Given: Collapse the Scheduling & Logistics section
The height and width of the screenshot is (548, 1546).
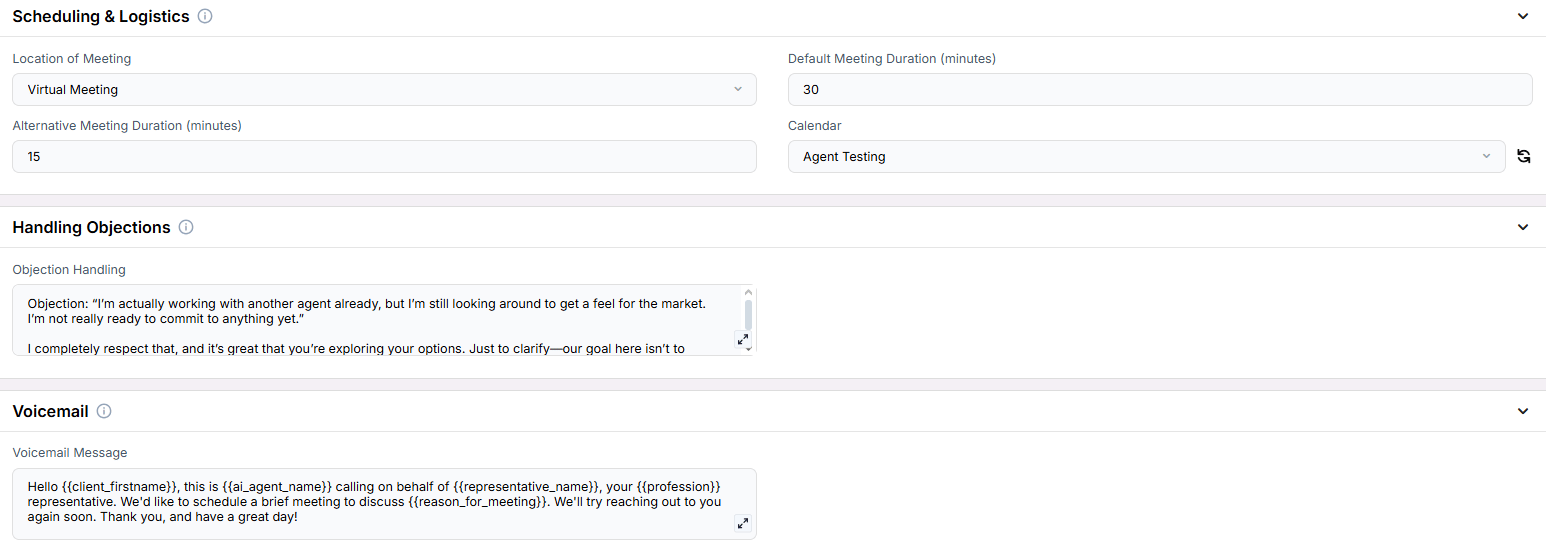Looking at the screenshot, I should click(1523, 16).
